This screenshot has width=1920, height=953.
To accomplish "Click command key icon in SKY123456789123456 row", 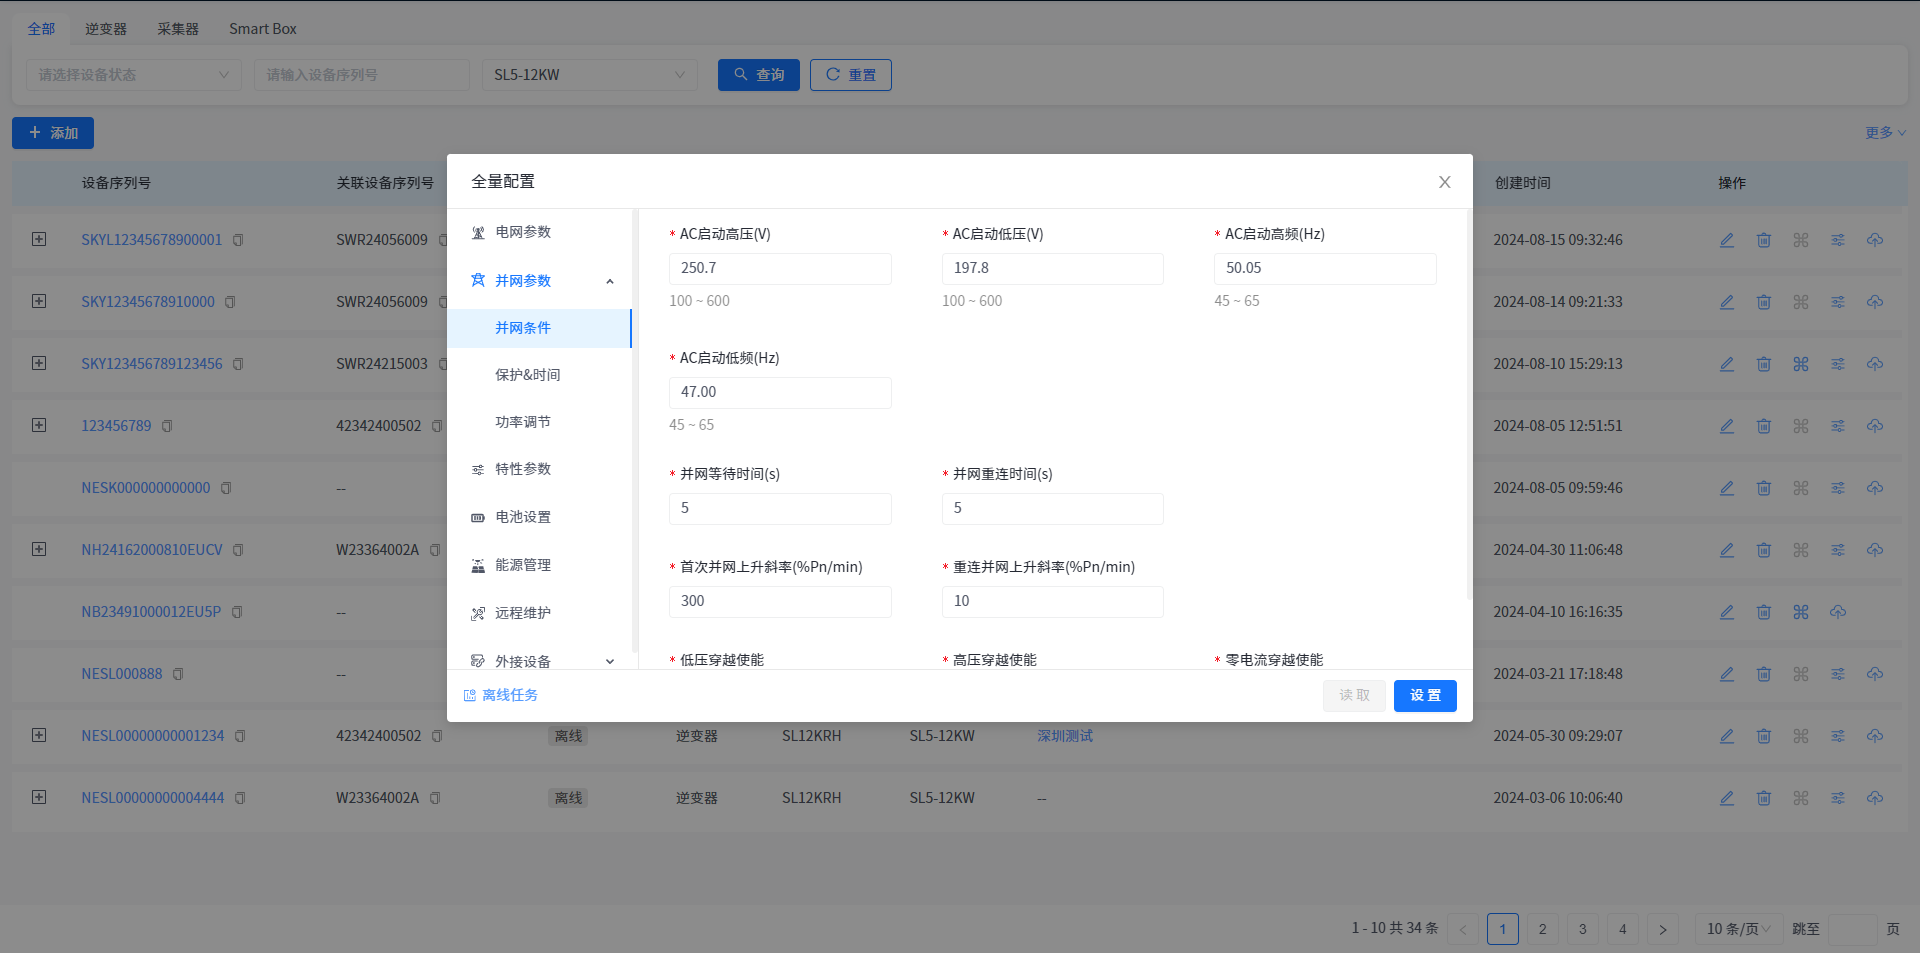I will point(1801,364).
